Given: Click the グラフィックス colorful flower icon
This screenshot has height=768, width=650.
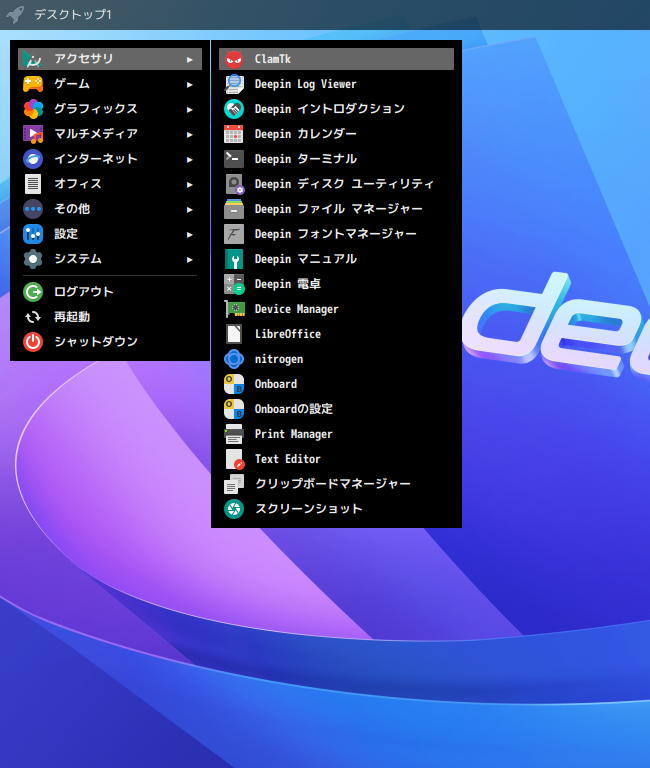Looking at the screenshot, I should [33, 109].
